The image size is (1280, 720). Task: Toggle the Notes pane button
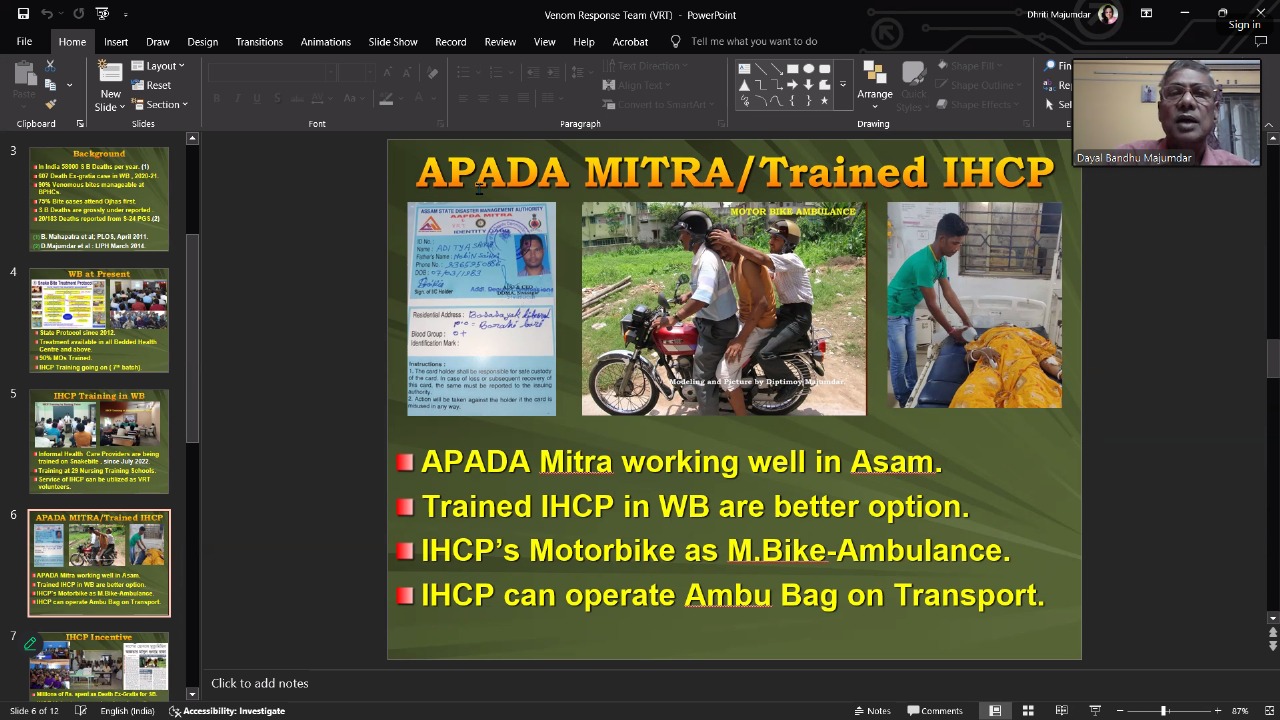click(872, 711)
